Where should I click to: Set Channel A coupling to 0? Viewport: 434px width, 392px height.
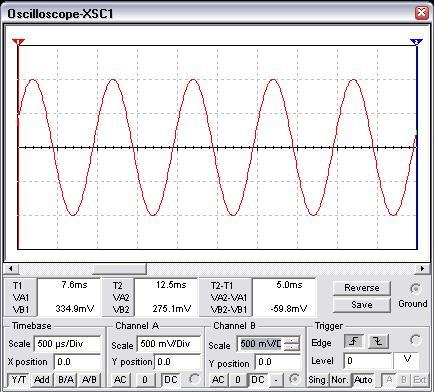(x=145, y=380)
